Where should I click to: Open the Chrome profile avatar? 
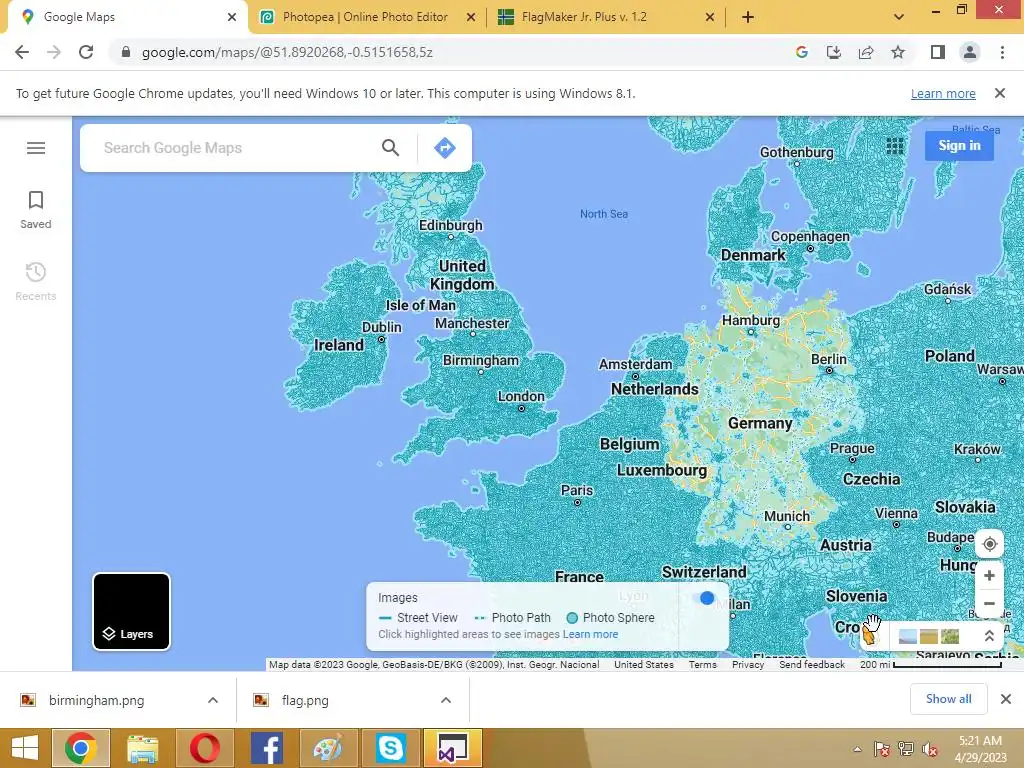(970, 52)
